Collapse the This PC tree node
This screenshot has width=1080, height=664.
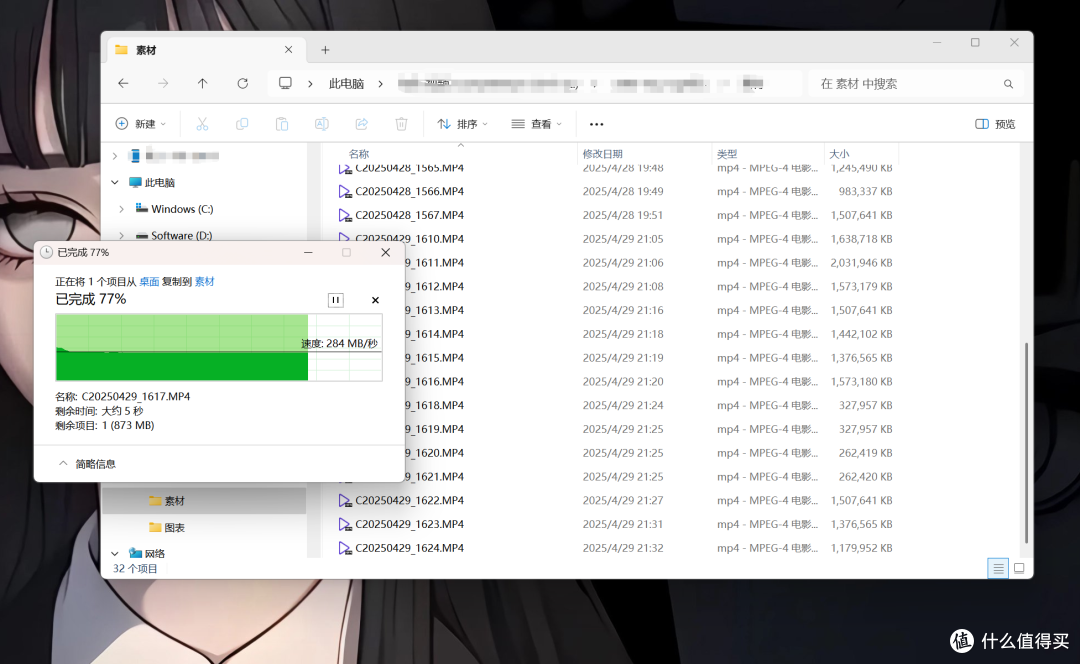[115, 183]
